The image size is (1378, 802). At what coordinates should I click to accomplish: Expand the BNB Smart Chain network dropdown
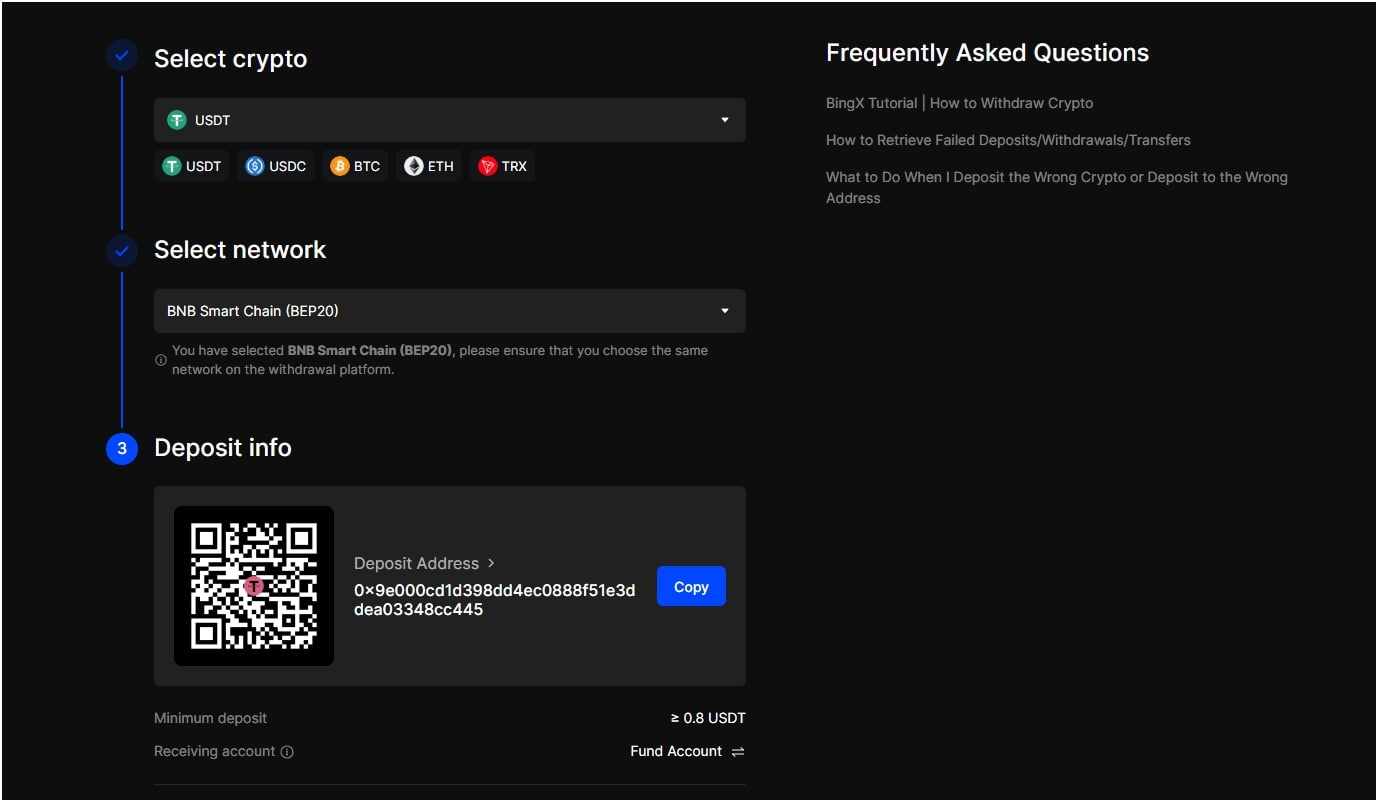449,311
